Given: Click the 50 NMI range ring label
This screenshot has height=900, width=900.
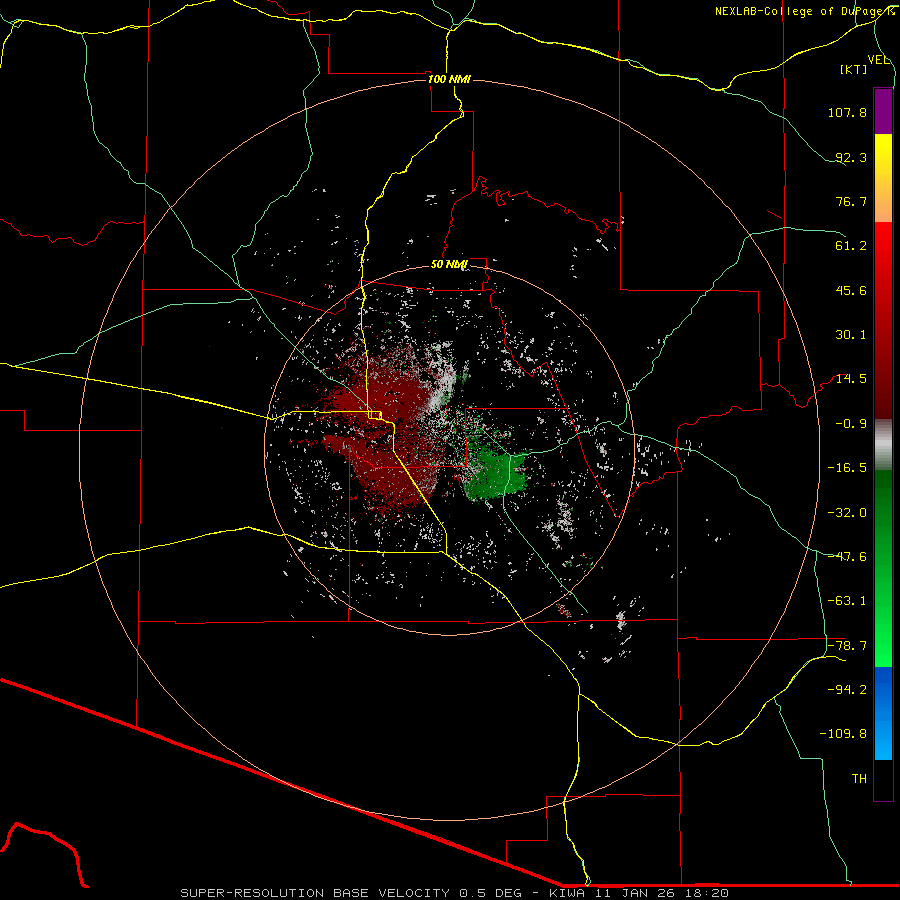Looking at the screenshot, I should (x=449, y=265).
